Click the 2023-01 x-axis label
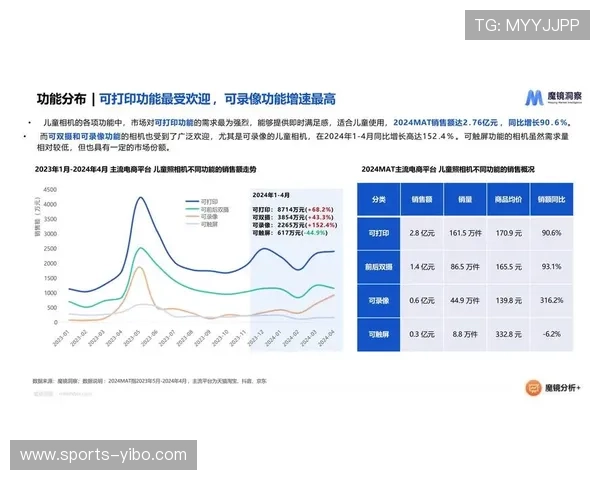 coord(61,338)
